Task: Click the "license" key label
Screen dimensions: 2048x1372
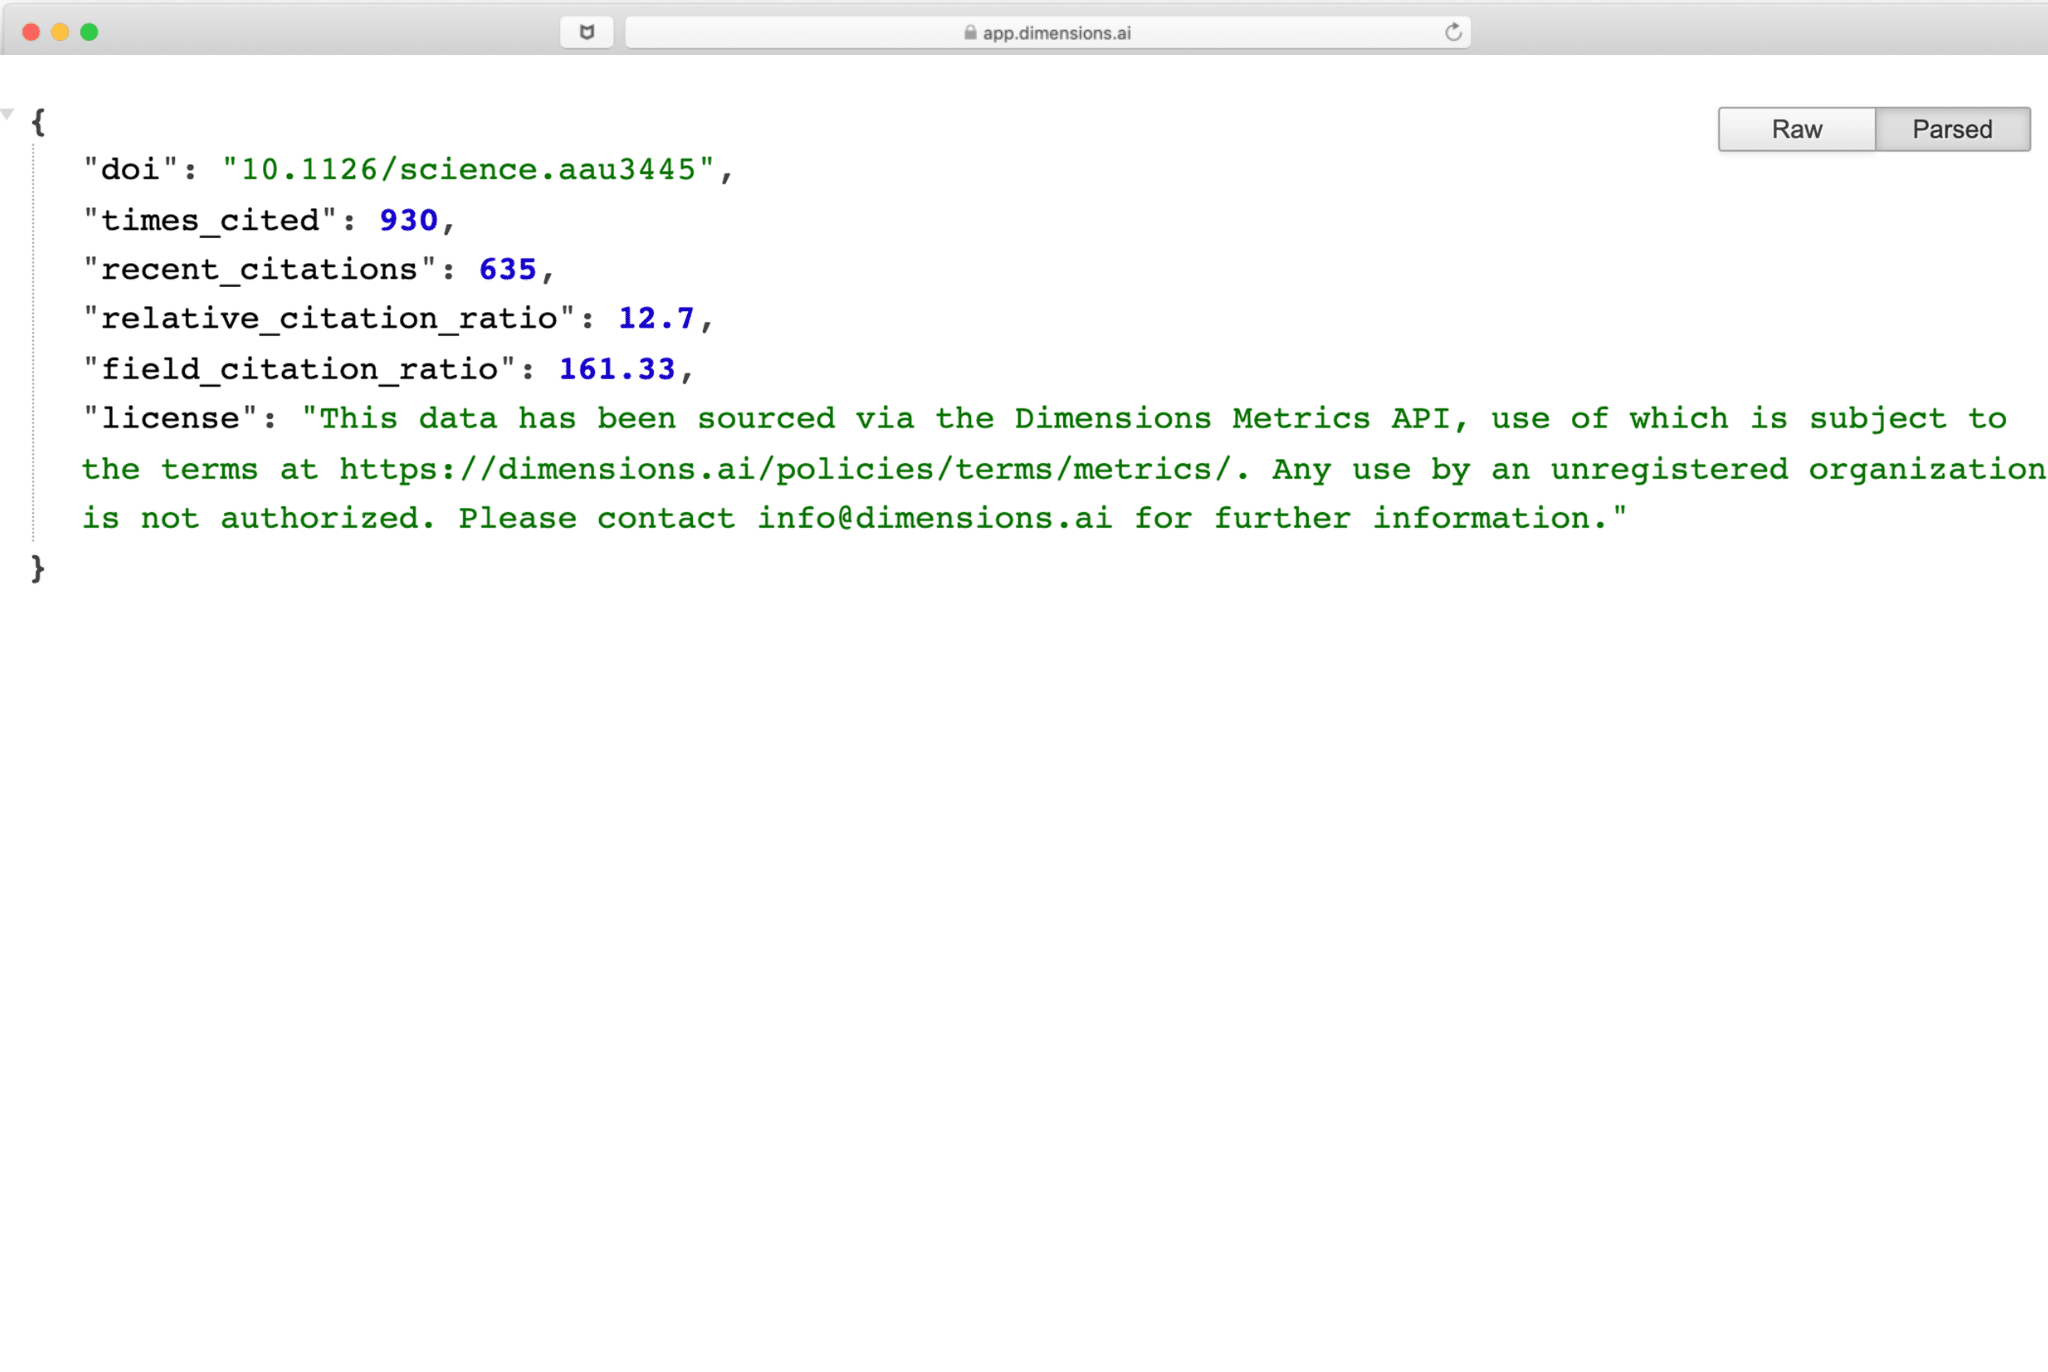Action: pyautogui.click(x=171, y=418)
